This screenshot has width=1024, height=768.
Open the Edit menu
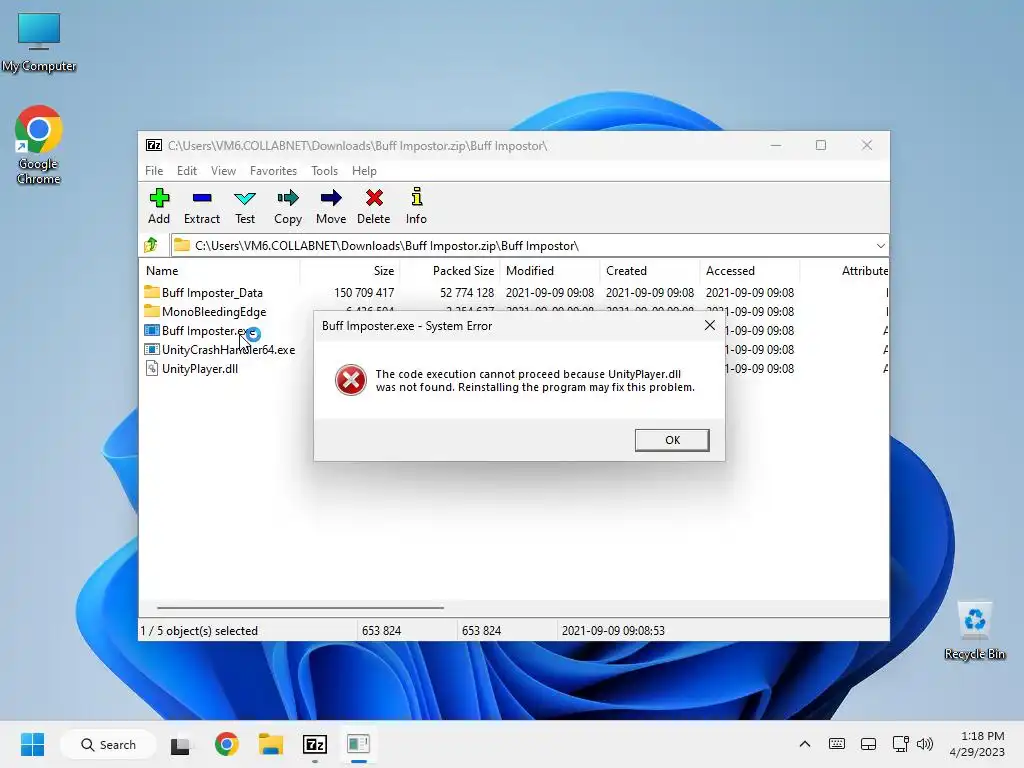click(187, 170)
